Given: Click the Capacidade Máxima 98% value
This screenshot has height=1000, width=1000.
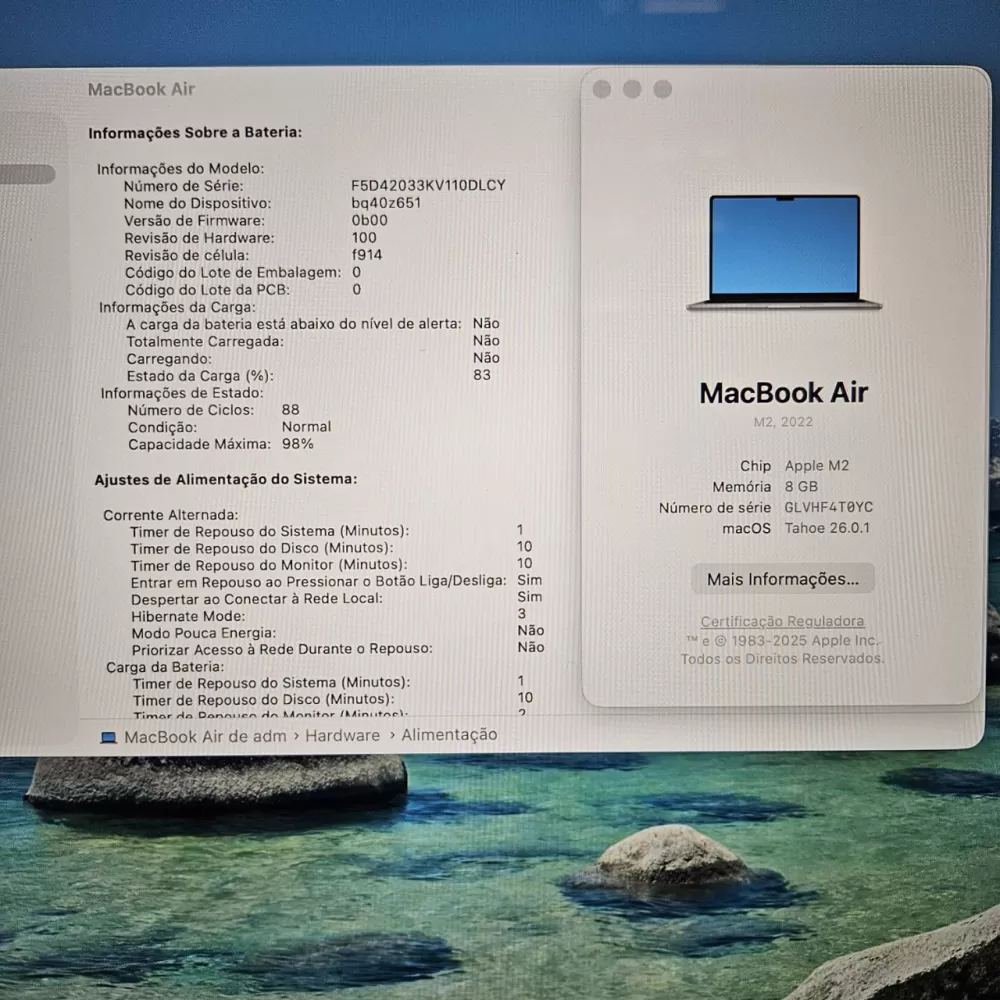Looking at the screenshot, I should click(297, 444).
